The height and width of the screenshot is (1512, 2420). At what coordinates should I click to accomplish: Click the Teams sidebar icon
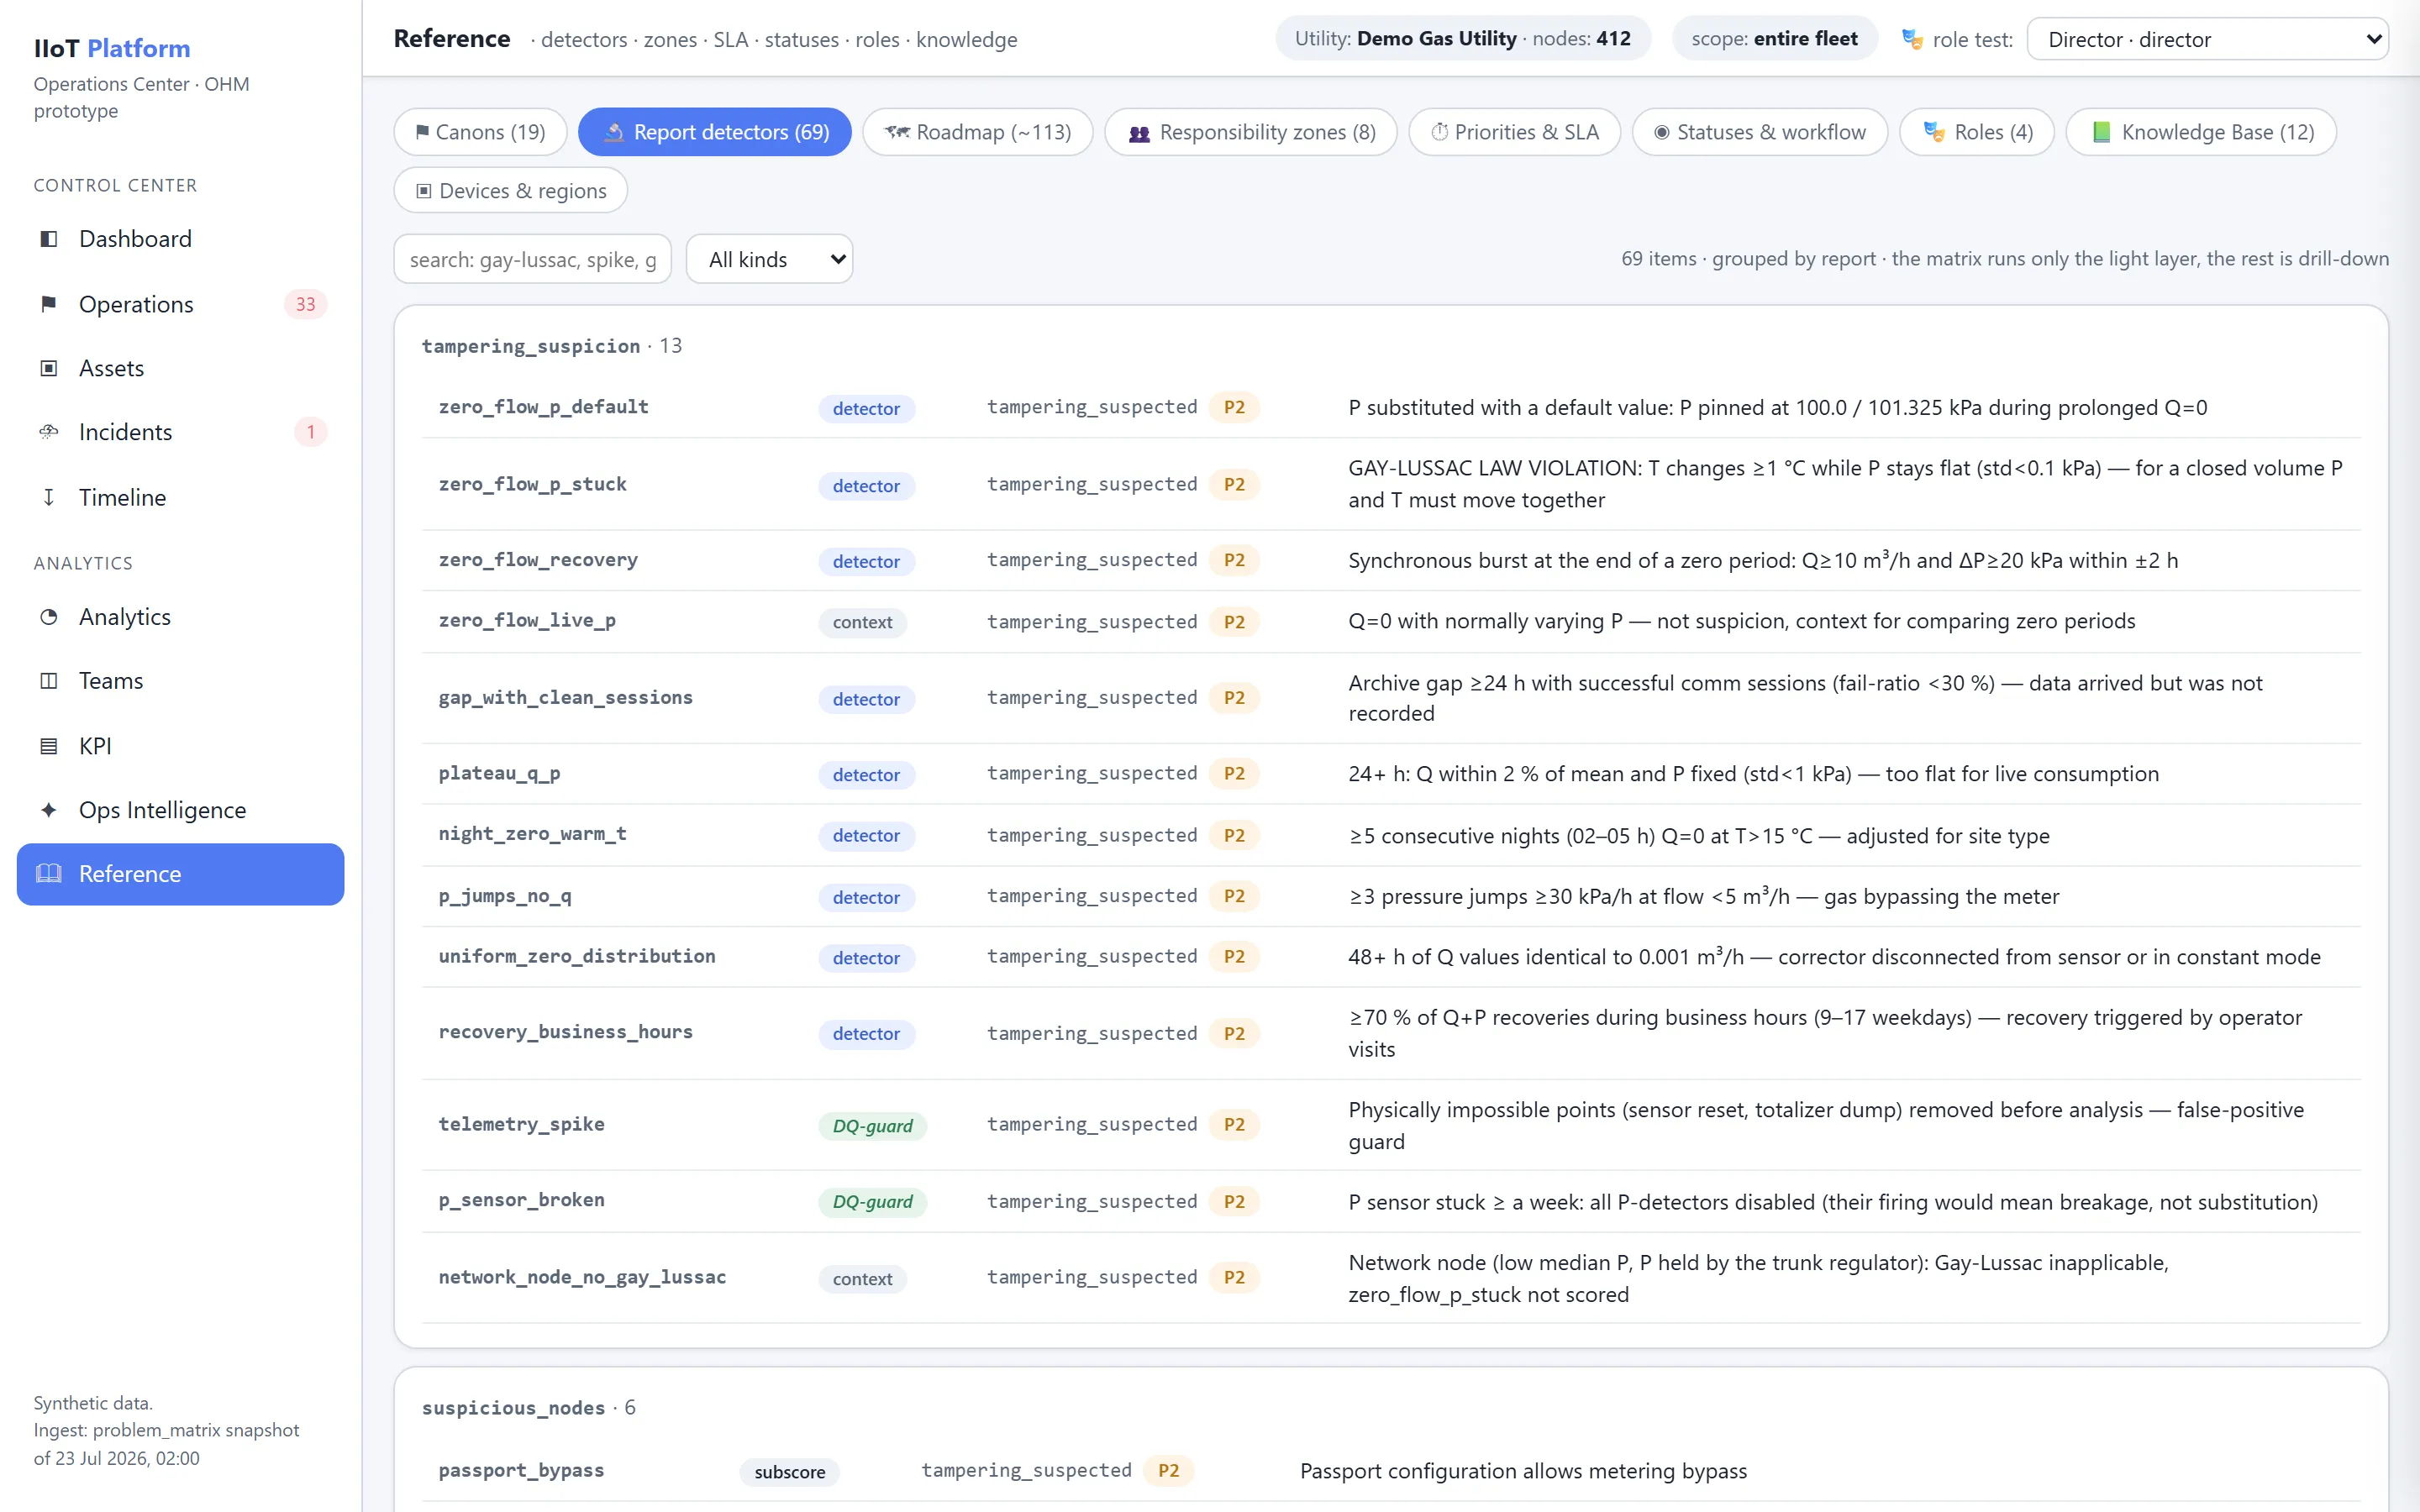(x=48, y=681)
